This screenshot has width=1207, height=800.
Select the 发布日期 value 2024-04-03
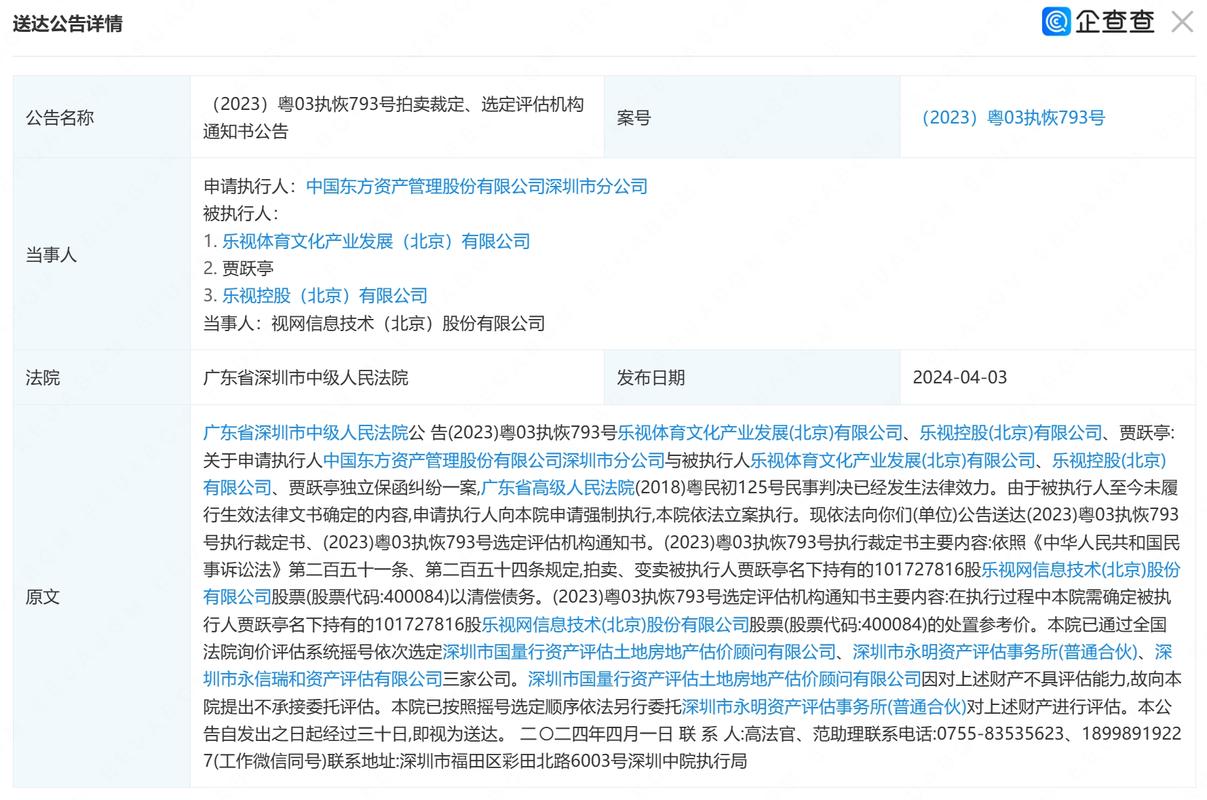click(959, 377)
